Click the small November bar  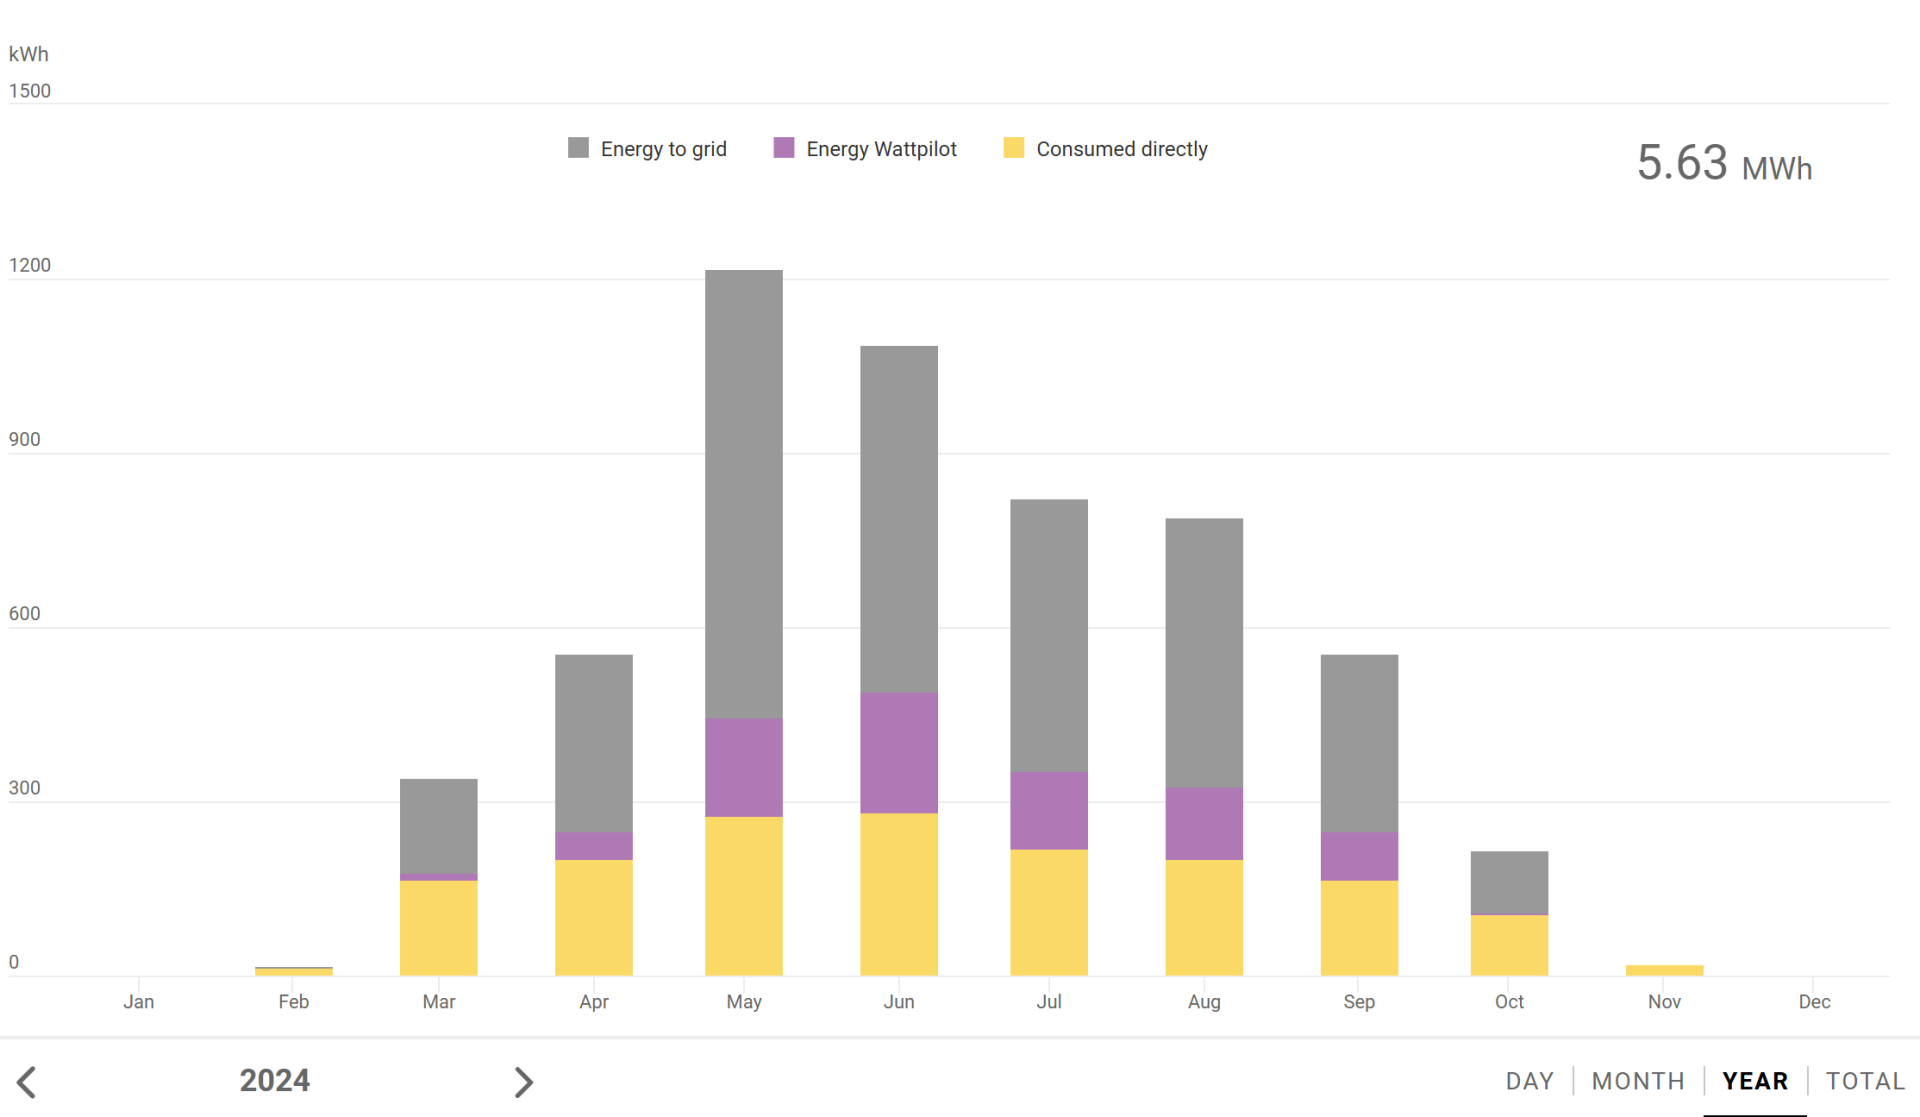click(x=1664, y=970)
